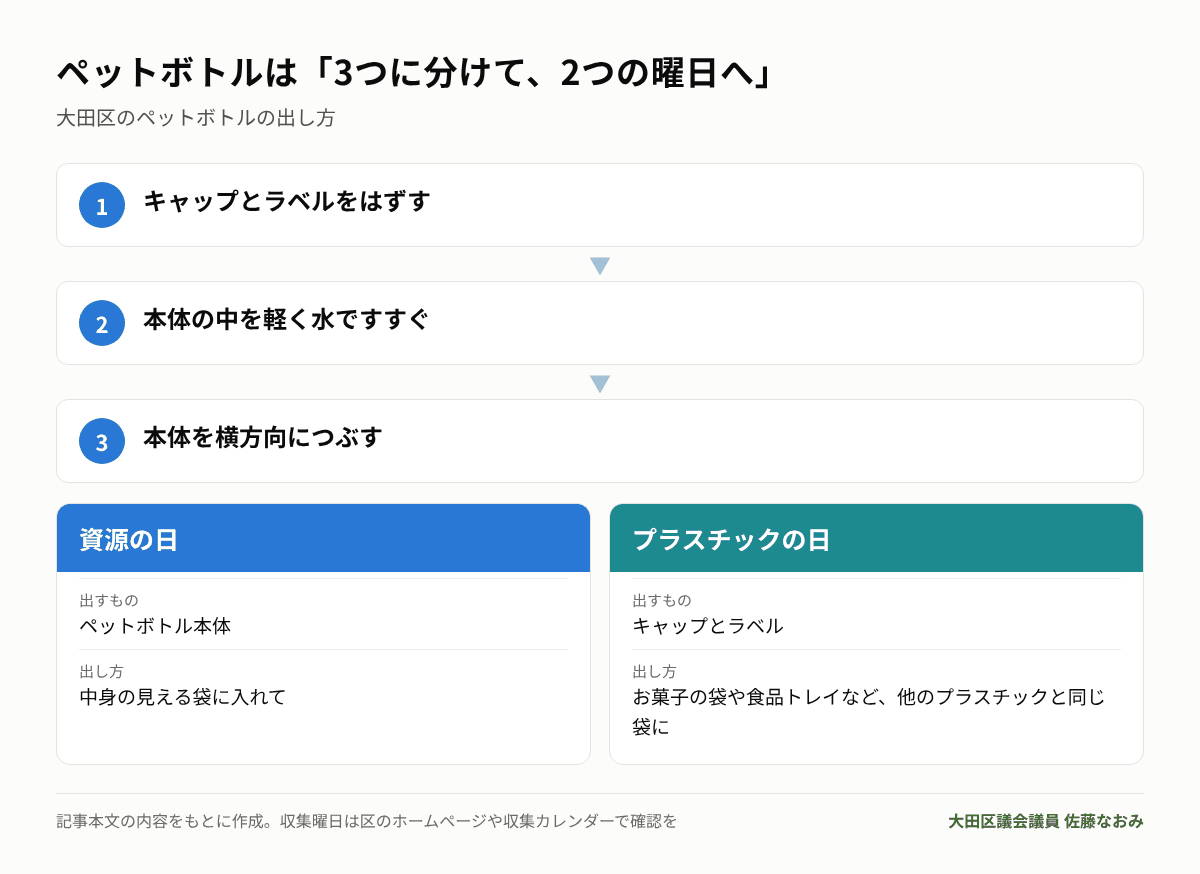
Task: Click "出すもの" label in the 資源の日 card
Action: pyautogui.click(x=109, y=600)
